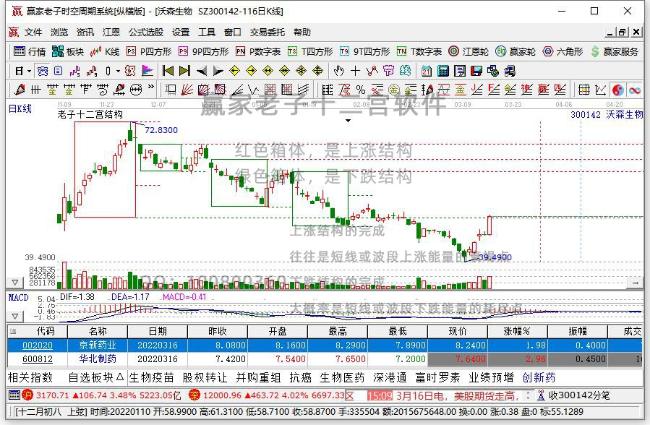This screenshot has height=425, width=650.
Task: Open stock code 600812 link
Action: 37,359
